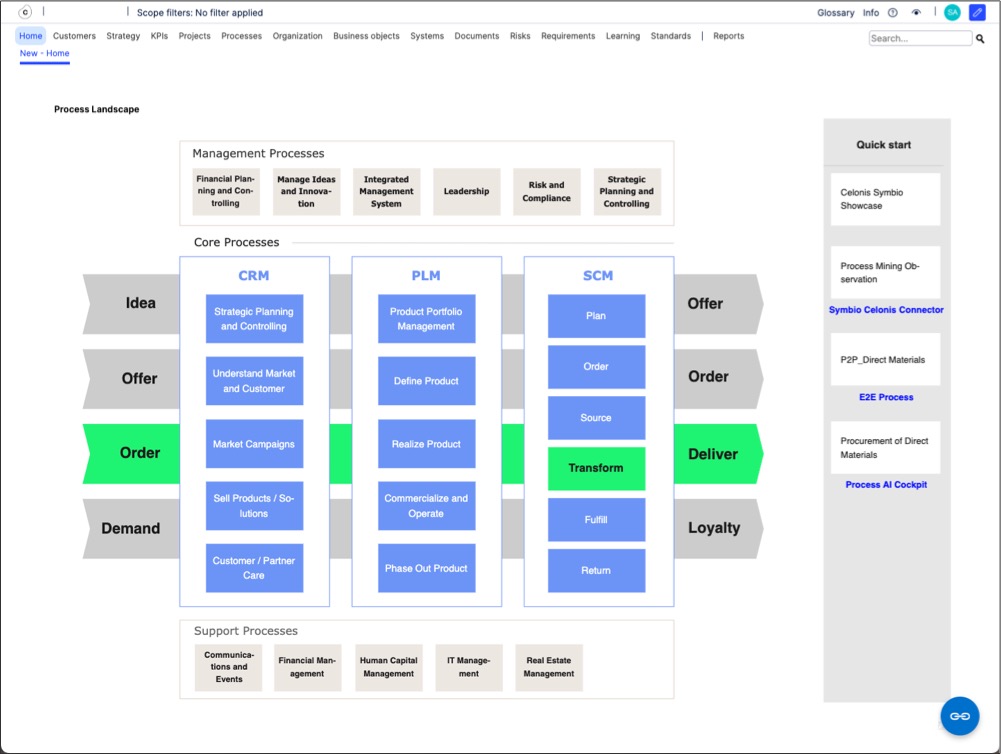
Task: Open Manage Ideas and Innovation box
Action: point(306,192)
